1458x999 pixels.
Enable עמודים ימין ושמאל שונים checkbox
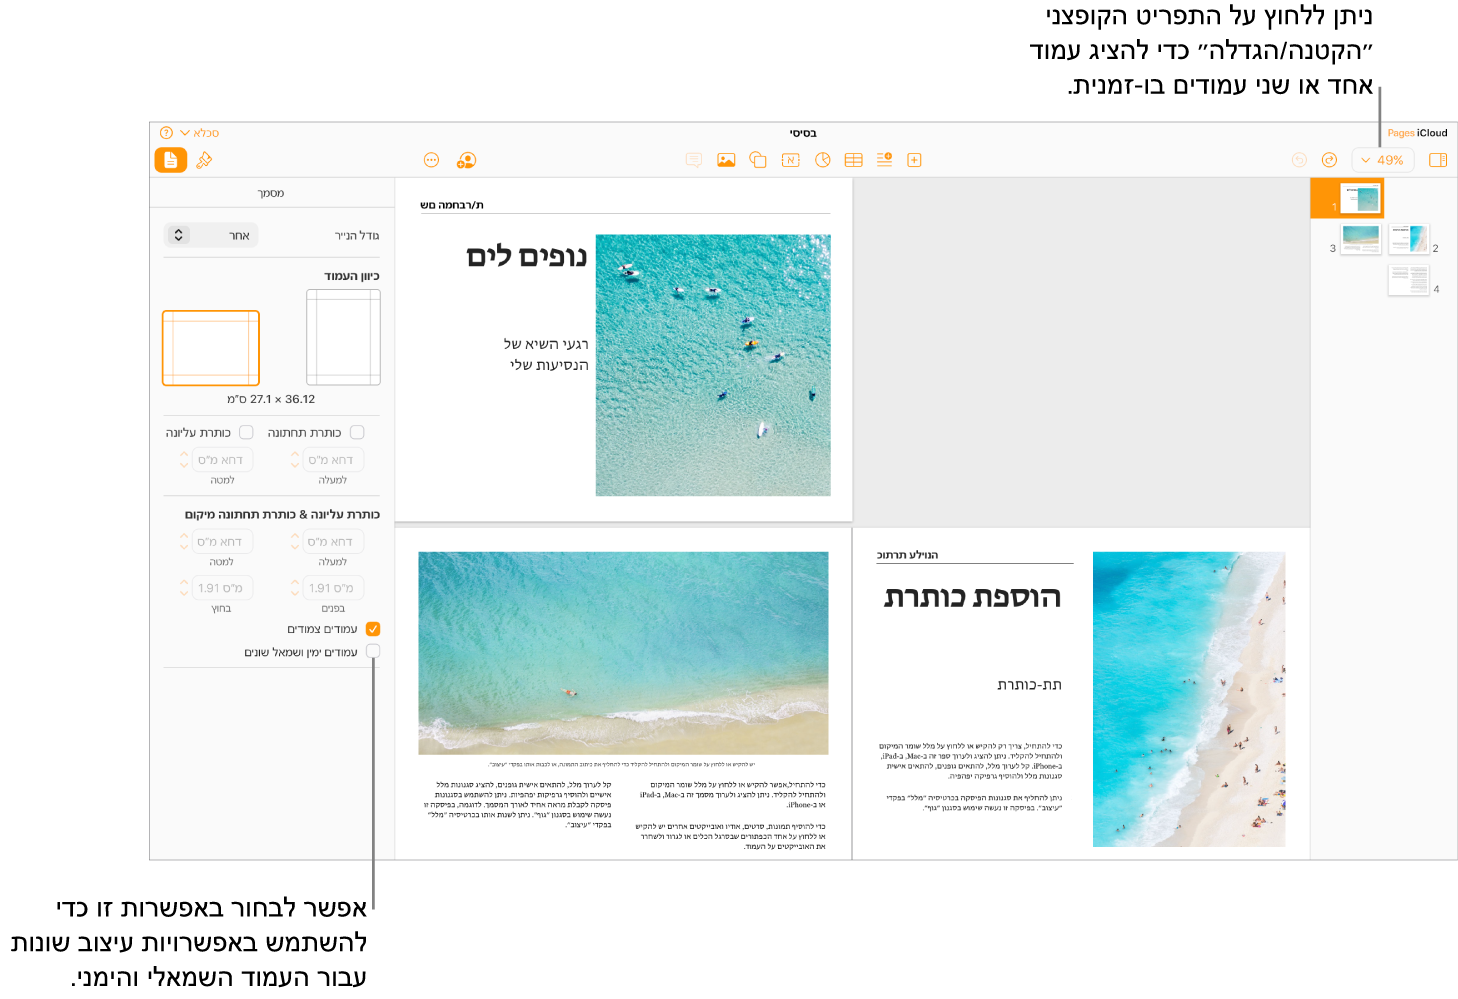click(372, 651)
